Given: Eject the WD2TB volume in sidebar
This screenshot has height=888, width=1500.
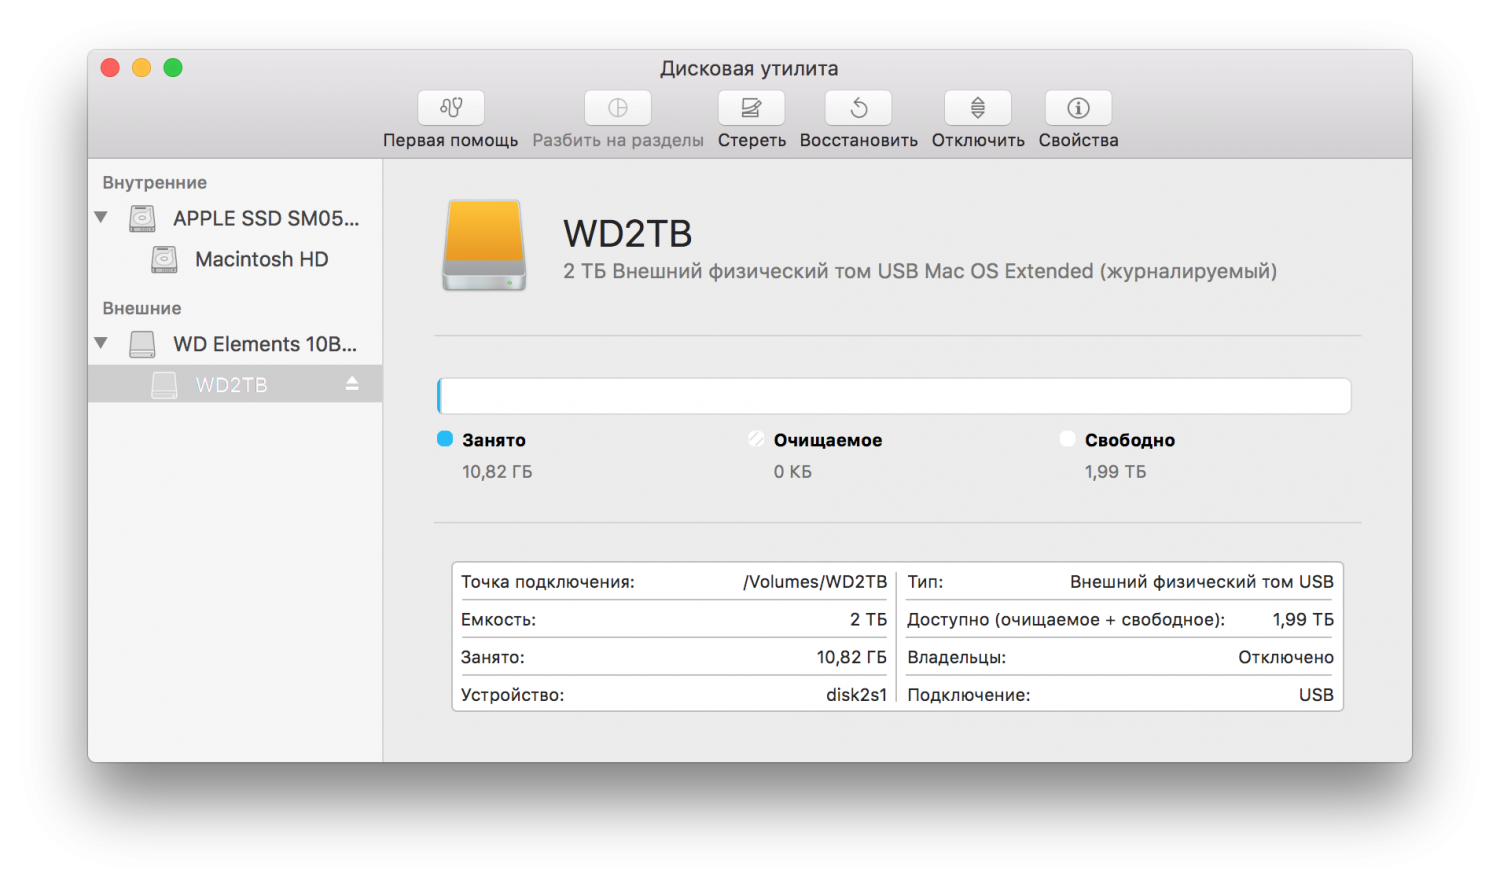Looking at the screenshot, I should point(352,384).
